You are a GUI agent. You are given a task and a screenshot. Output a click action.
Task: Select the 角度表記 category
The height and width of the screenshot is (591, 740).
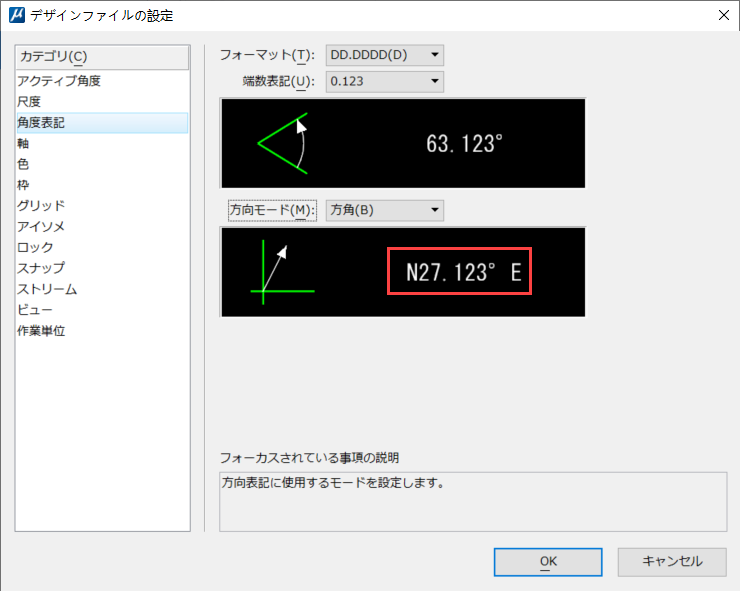[x=102, y=123]
